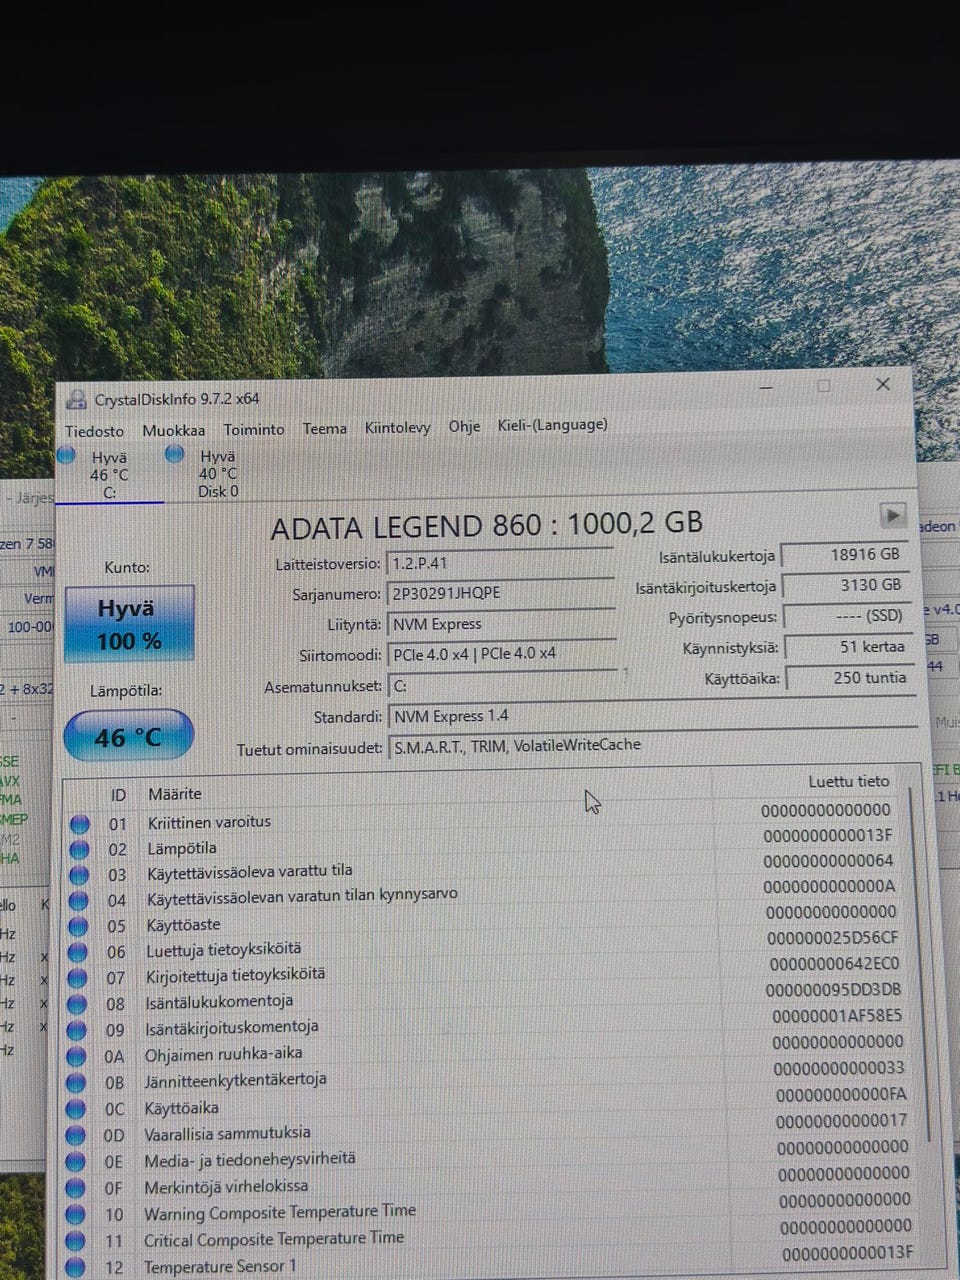Screen dimensions: 960x1280
Task: Click the status icon for Vaarallisia sammutuksia
Action: [x=76, y=1135]
